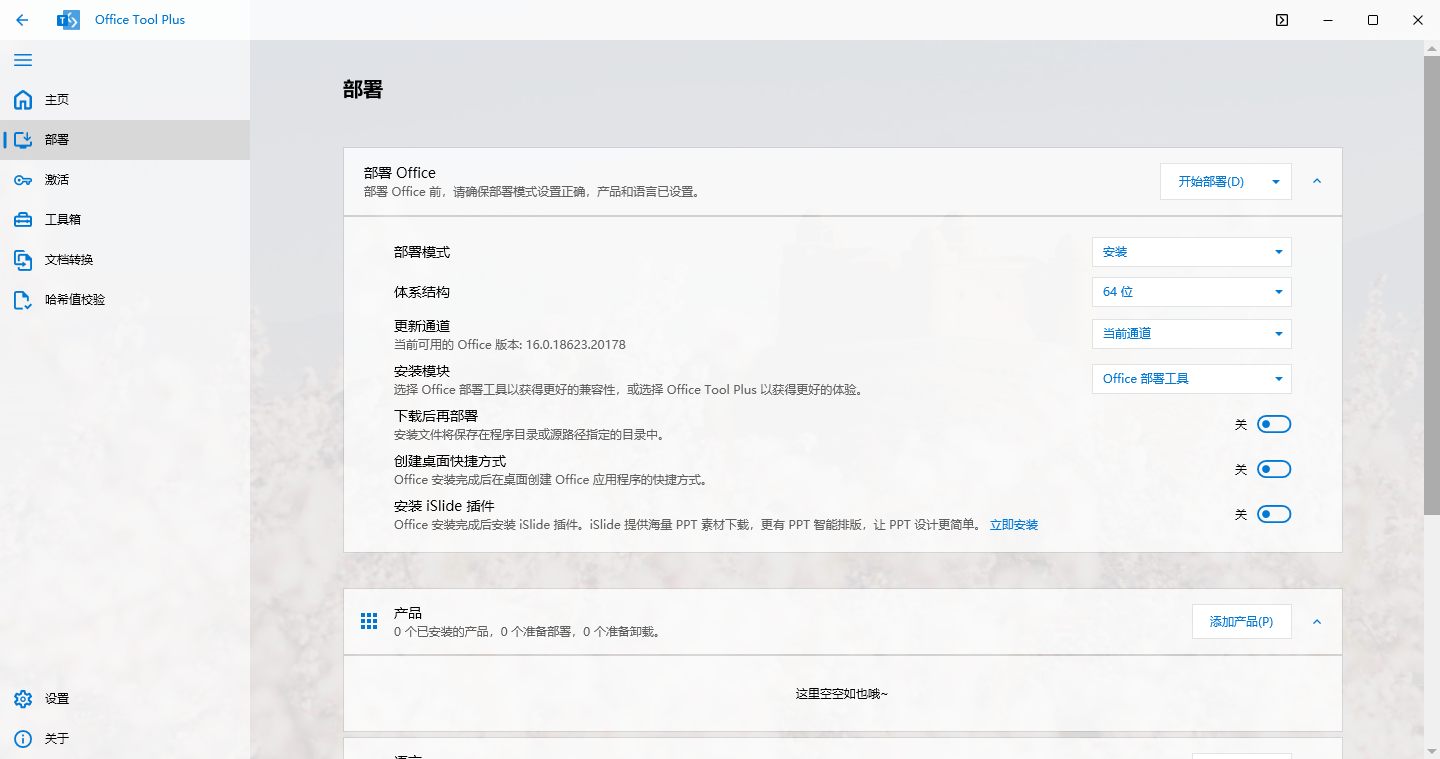Click the back arrow icon
The image size is (1440, 759).
click(22, 20)
